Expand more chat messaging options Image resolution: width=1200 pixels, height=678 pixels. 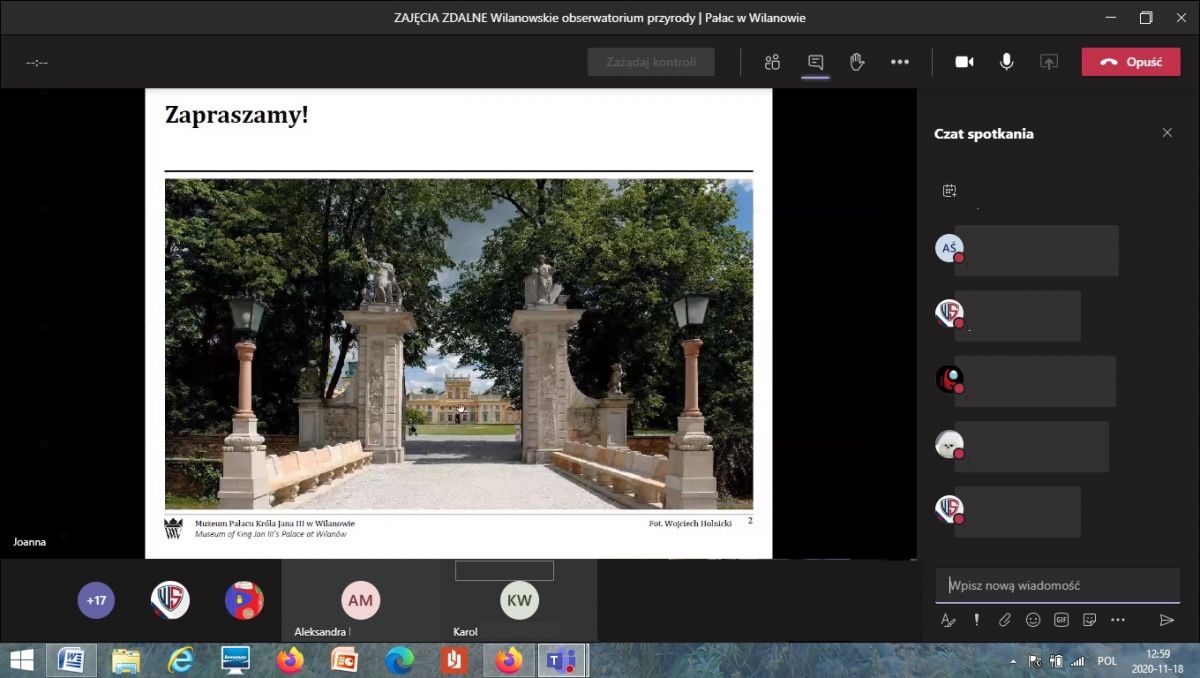[1118, 620]
